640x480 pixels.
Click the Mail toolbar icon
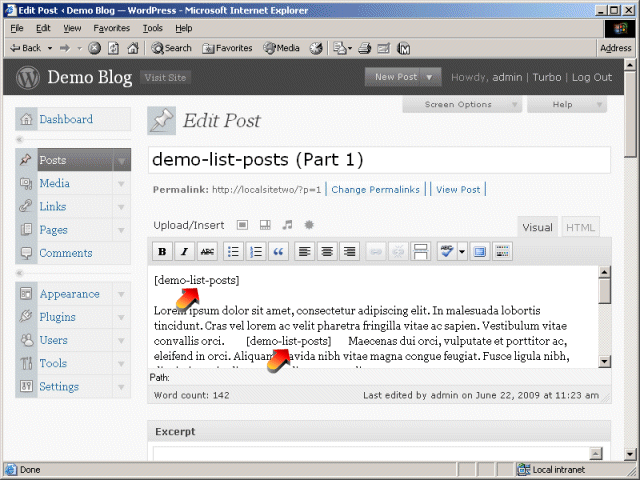342,48
